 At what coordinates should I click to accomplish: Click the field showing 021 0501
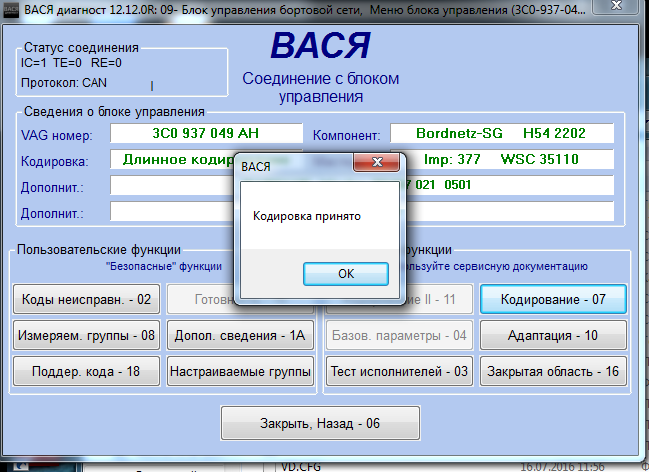coord(510,185)
